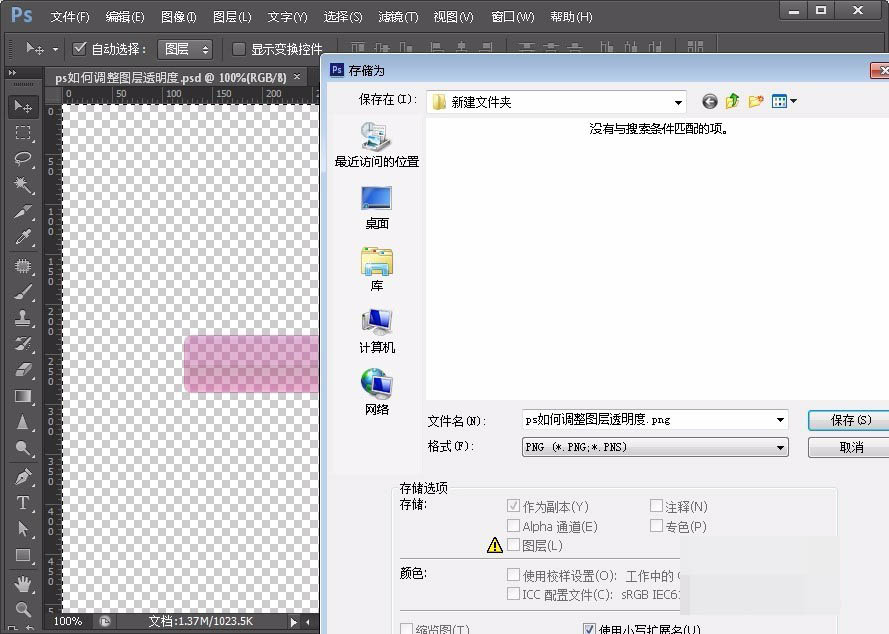Uncheck 使用小写扩展名(U) option
The image size is (889, 634).
590,629
